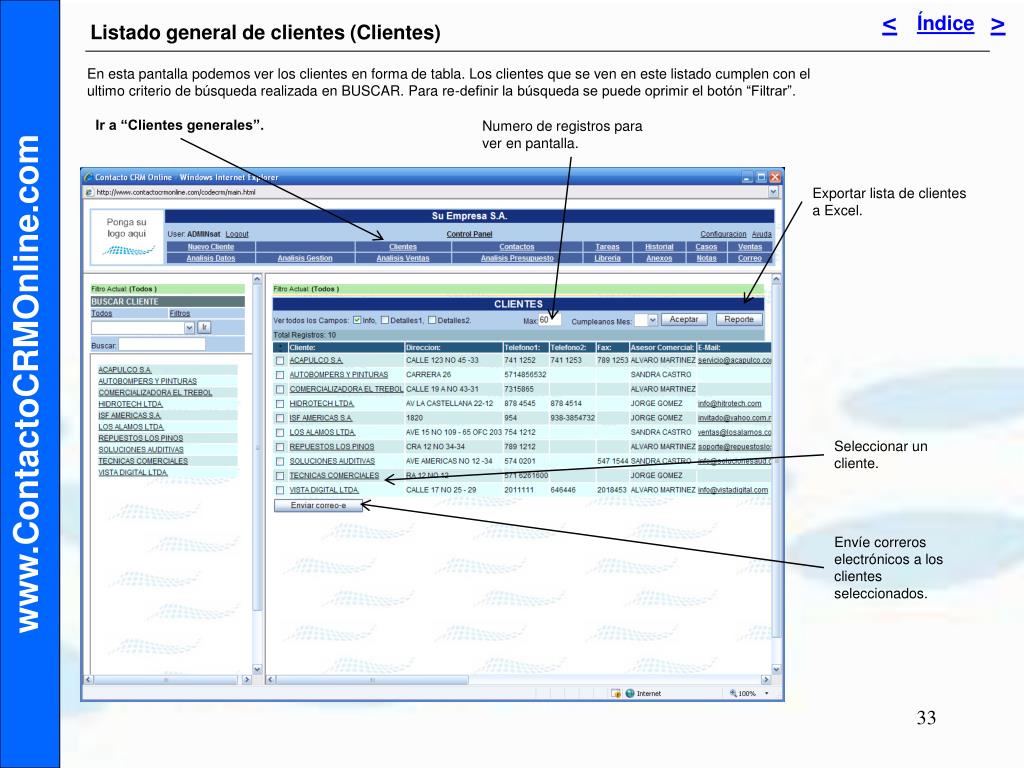Click the browser URL address field
Viewport: 1024px width, 768px height.
pyautogui.click(x=431, y=192)
